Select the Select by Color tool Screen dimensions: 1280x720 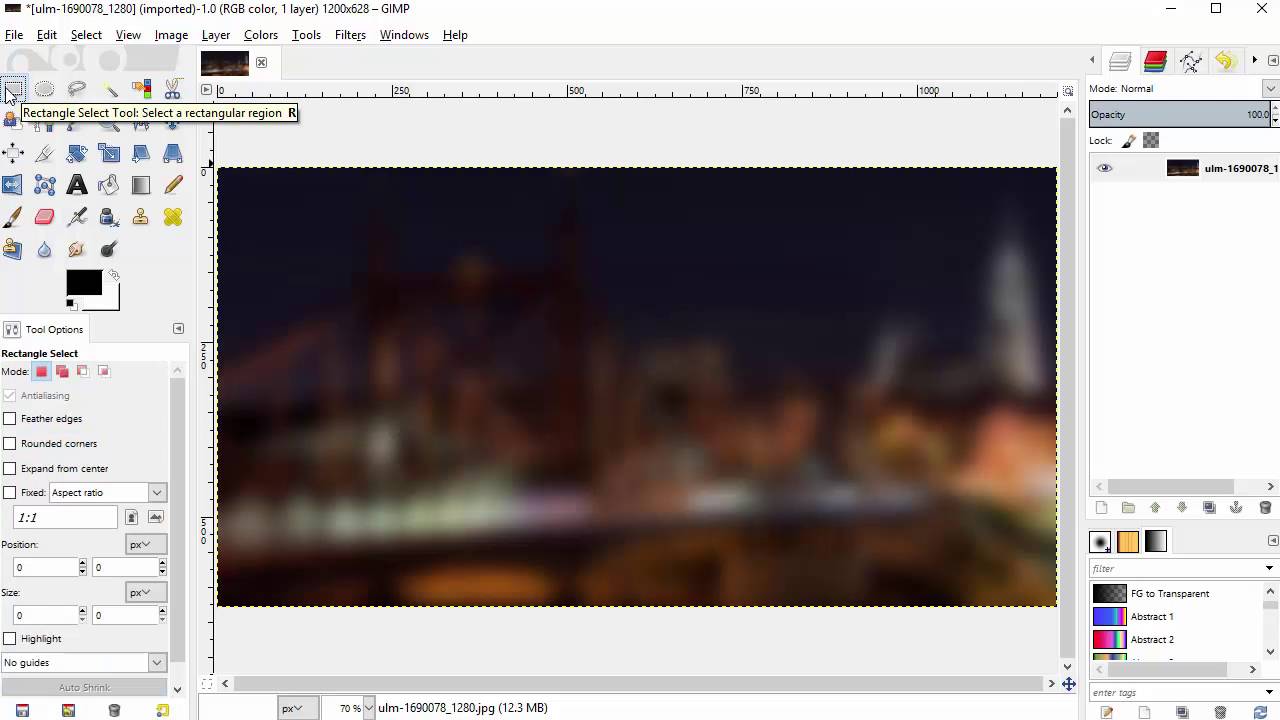(x=140, y=89)
